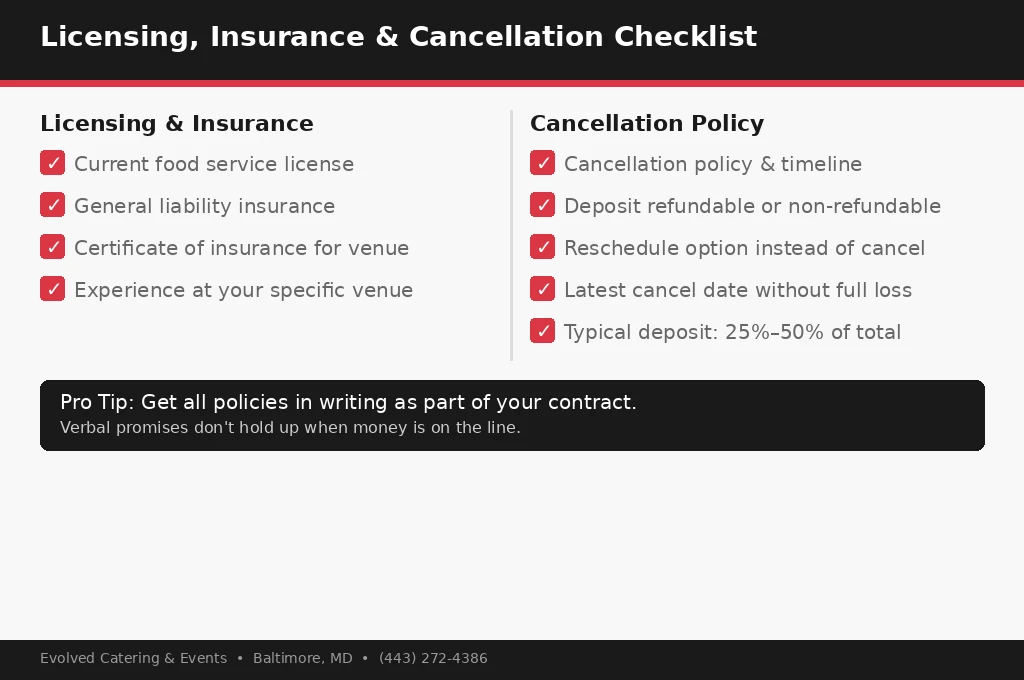Uncheck Latest cancel date without full loss
Image resolution: width=1024 pixels, height=680 pixels.
tap(542, 289)
